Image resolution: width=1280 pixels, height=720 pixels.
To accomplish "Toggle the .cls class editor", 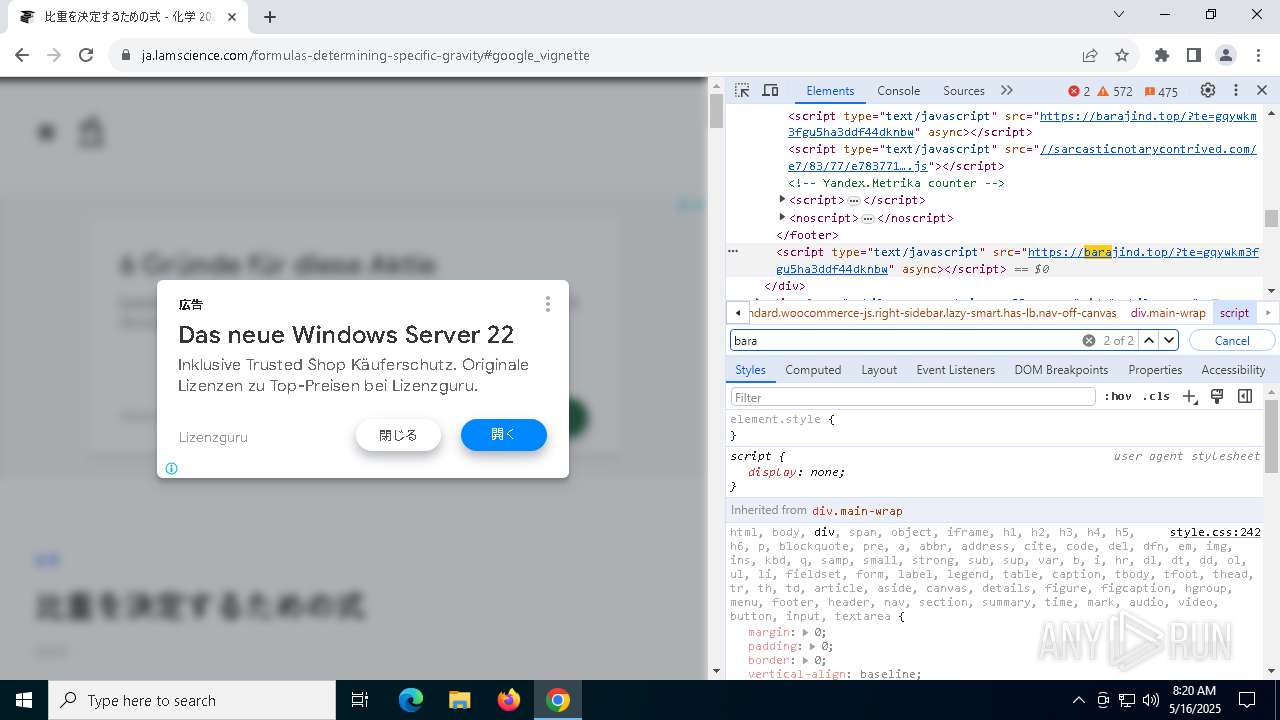I will coord(1156,397).
